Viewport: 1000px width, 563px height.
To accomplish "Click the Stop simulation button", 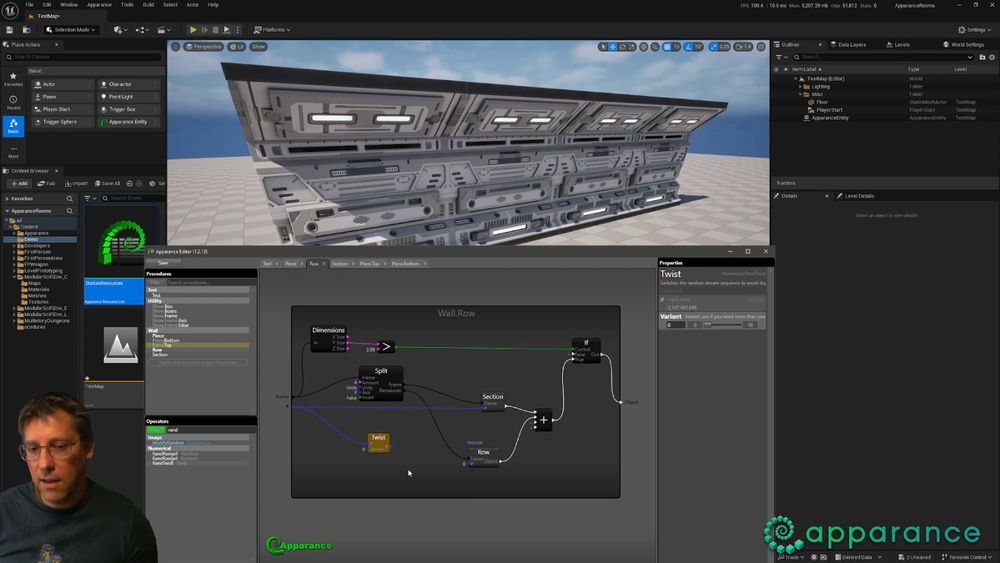I will point(216,29).
